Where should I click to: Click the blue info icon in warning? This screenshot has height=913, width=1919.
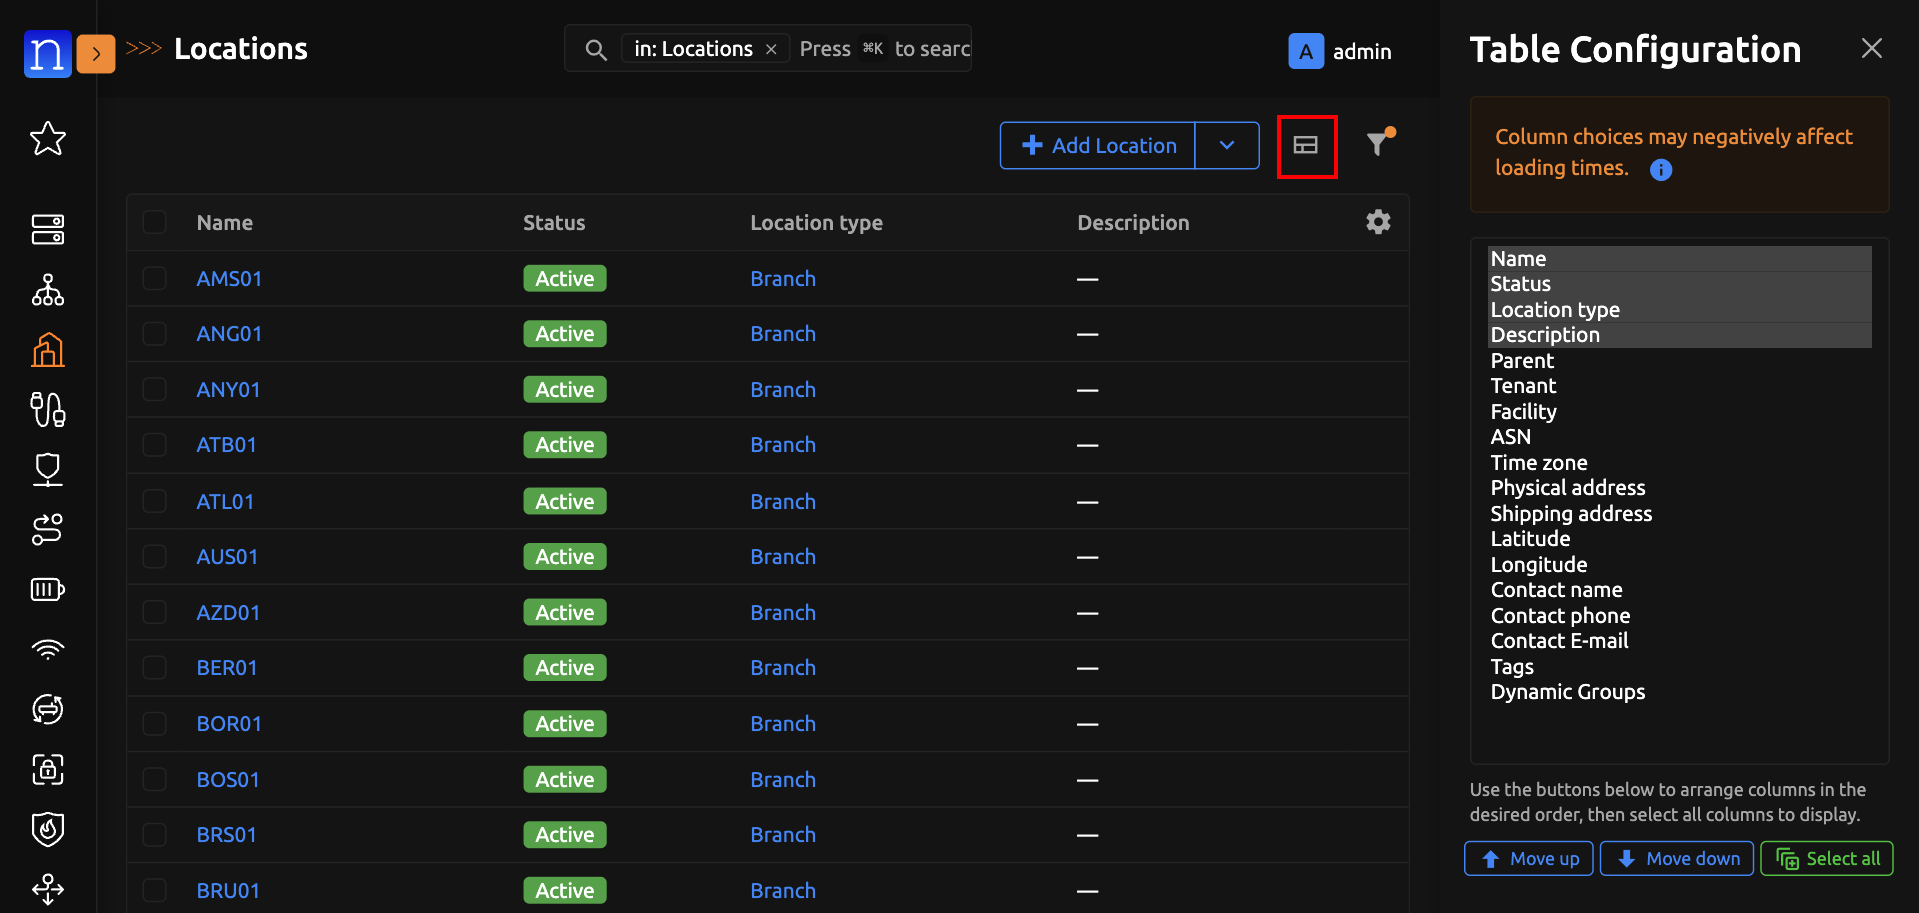pos(1661,170)
